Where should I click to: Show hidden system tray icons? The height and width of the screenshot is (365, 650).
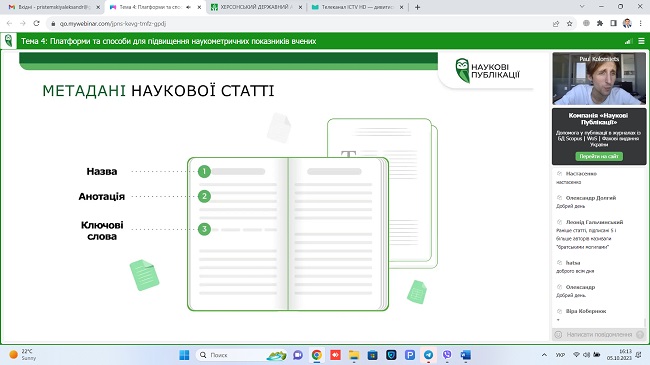pyautogui.click(x=544, y=355)
